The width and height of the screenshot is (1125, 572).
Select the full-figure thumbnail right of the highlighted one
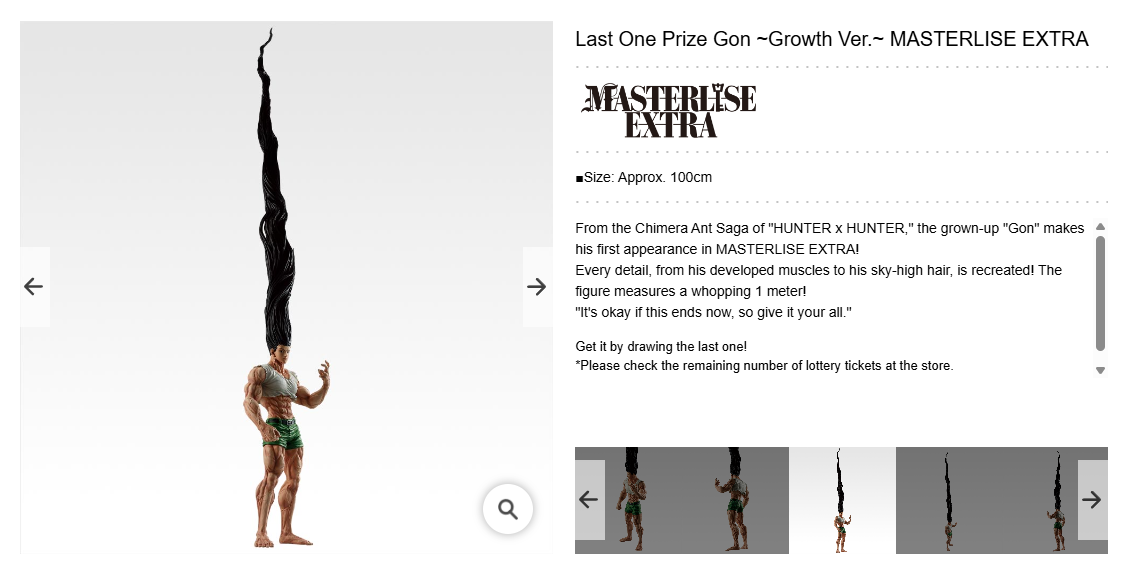coord(949,500)
